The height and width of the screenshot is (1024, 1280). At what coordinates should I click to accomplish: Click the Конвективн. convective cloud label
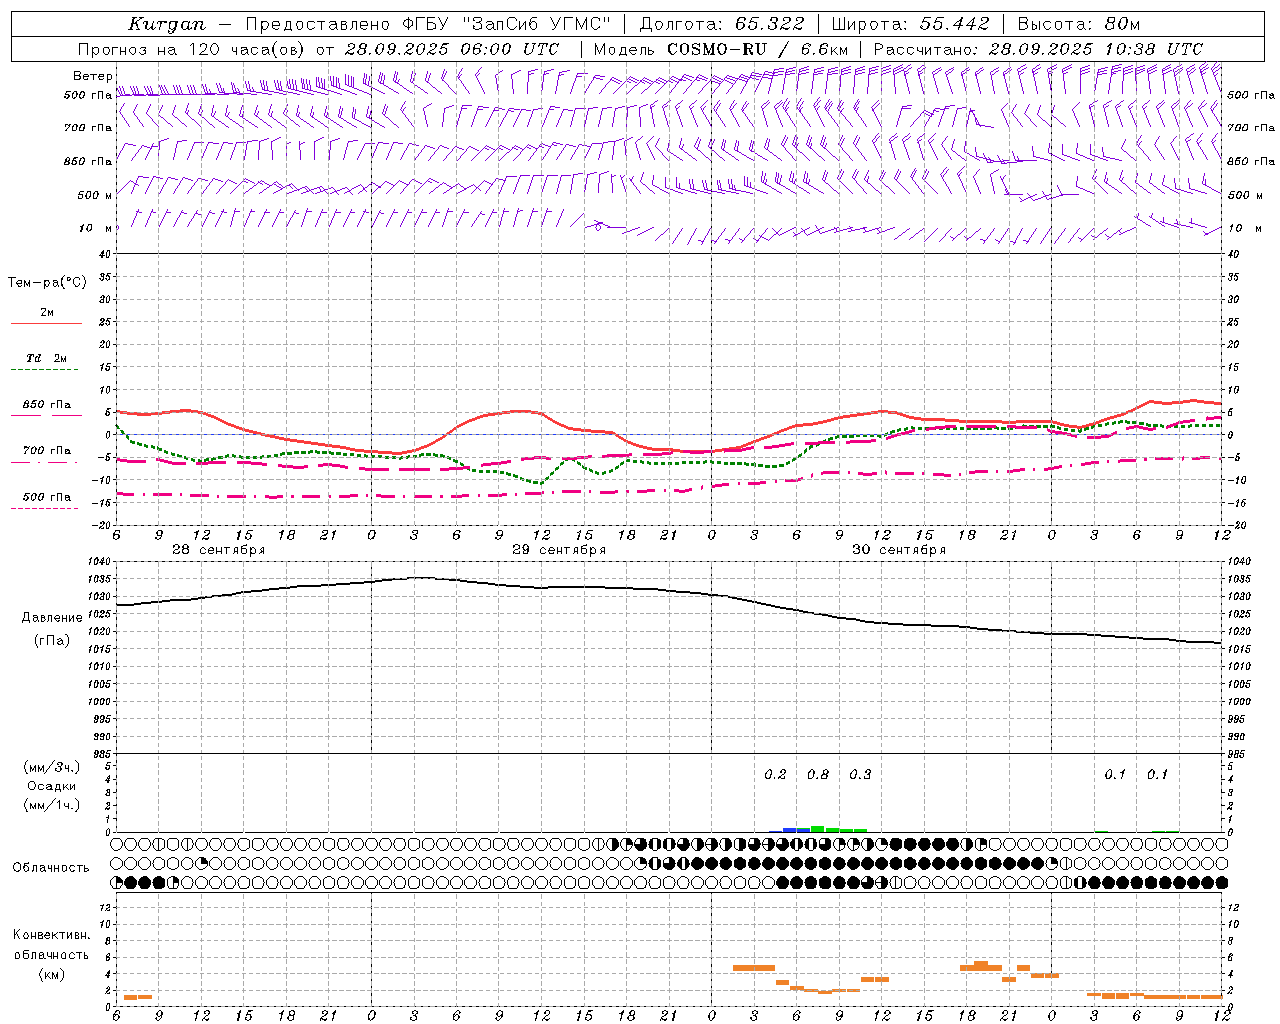click(51, 935)
